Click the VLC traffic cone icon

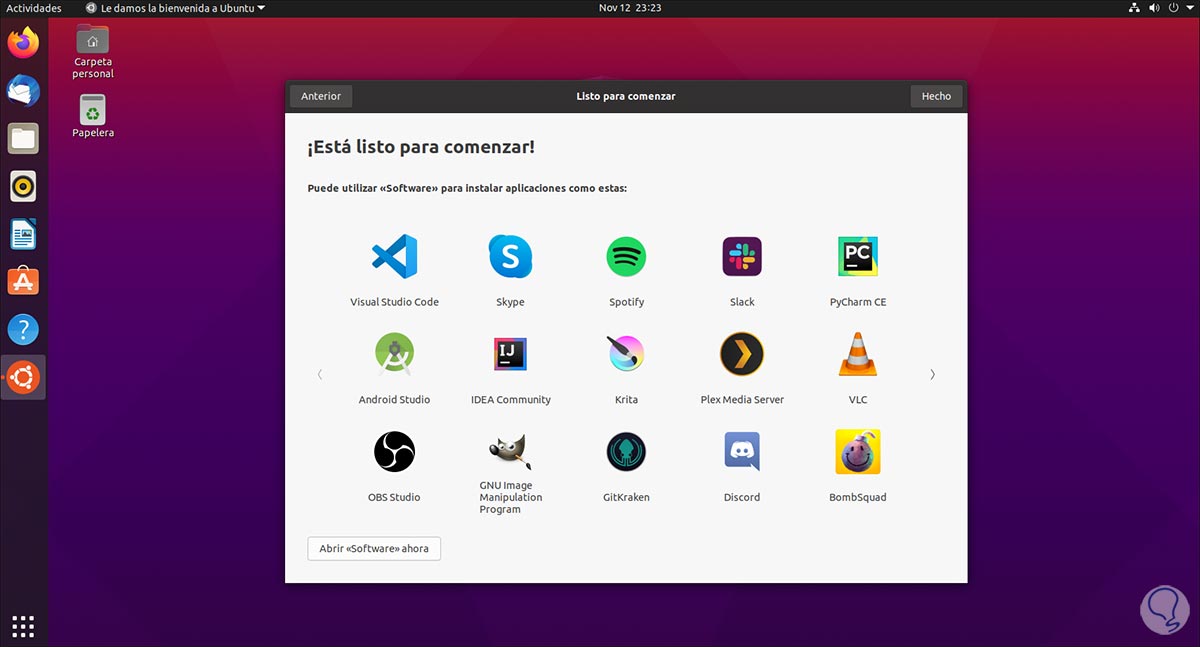[858, 354]
